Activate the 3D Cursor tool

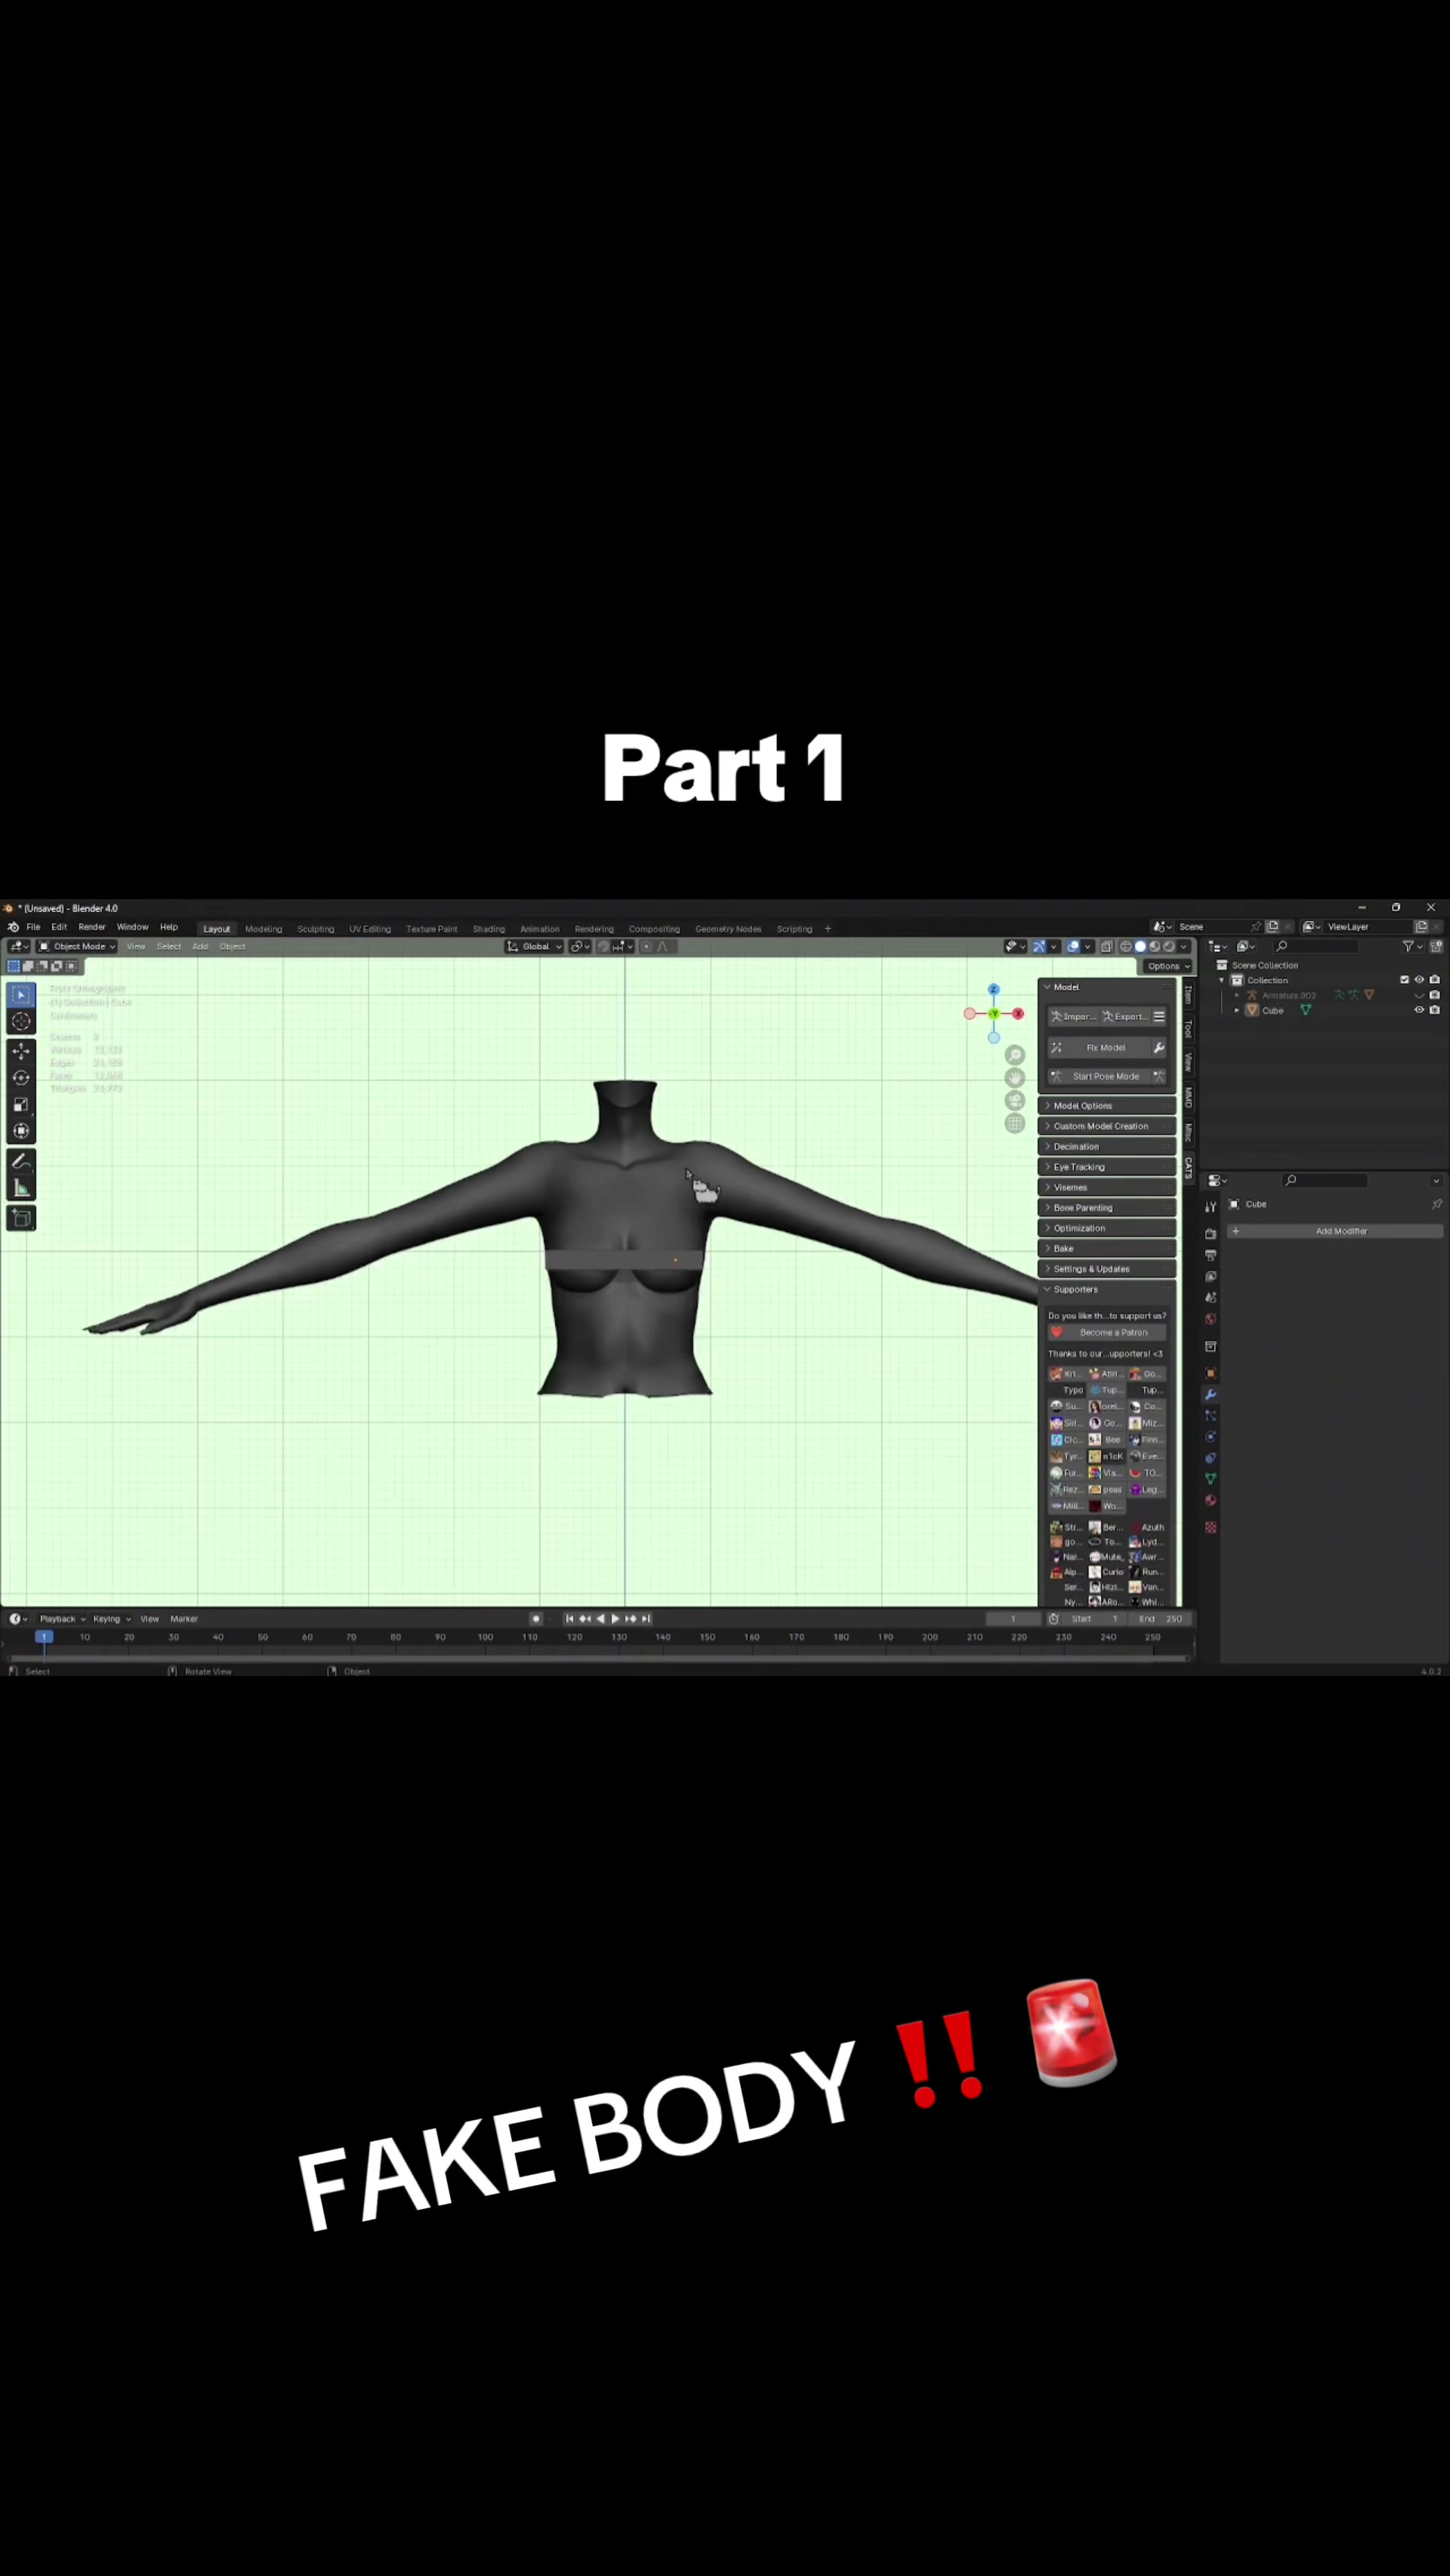click(x=21, y=1021)
